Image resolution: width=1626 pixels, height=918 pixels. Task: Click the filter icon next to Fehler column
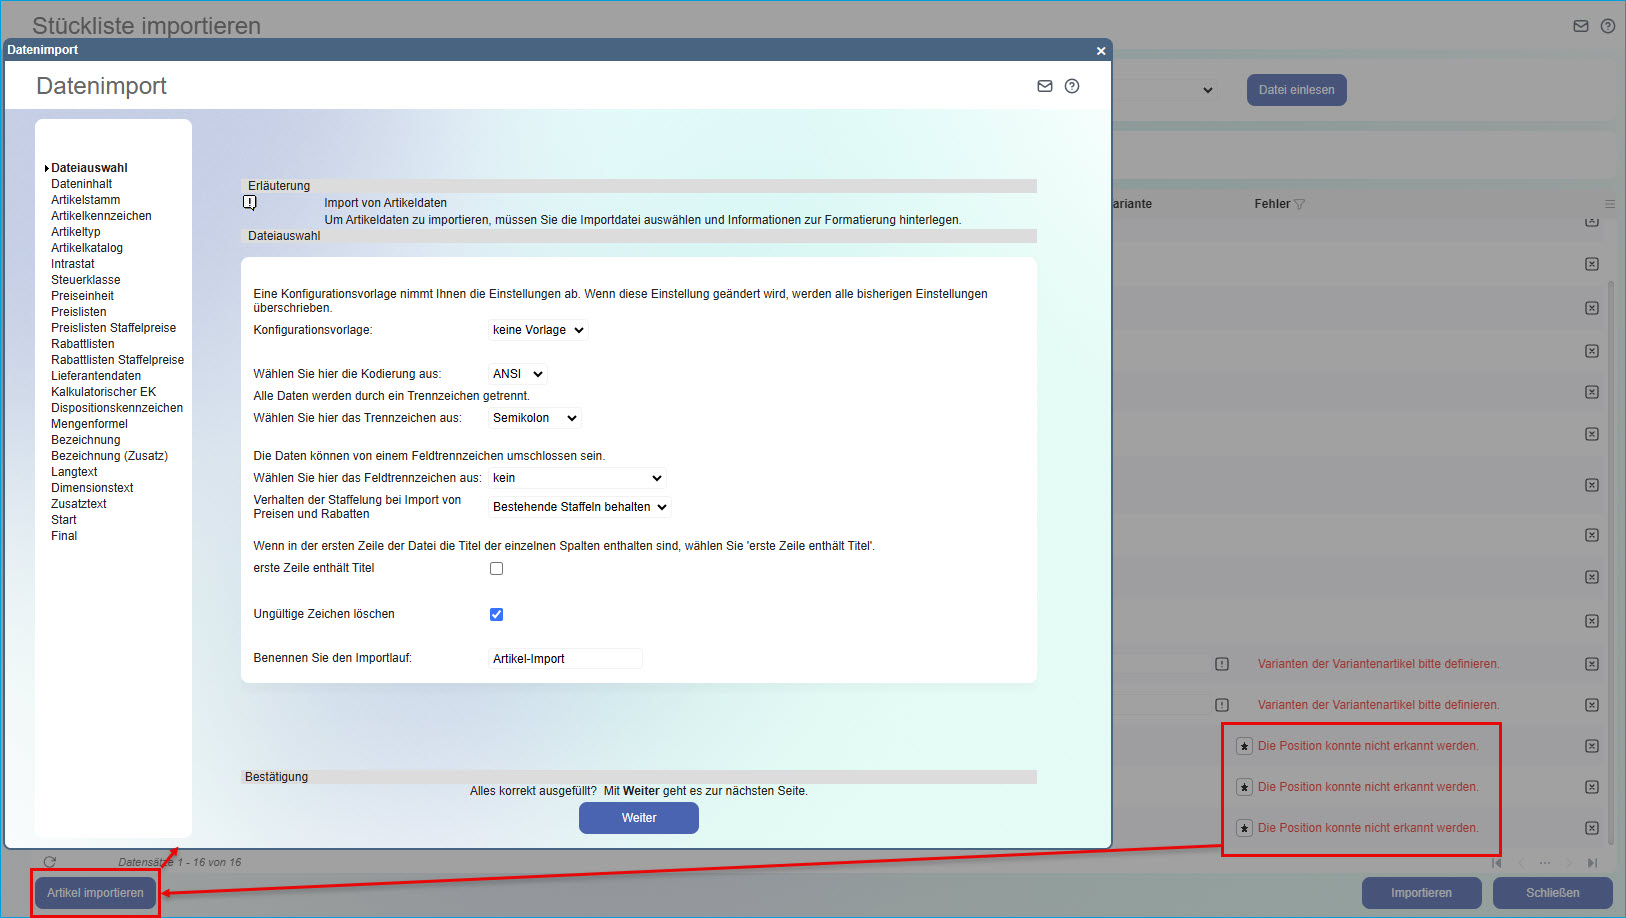tap(1300, 204)
